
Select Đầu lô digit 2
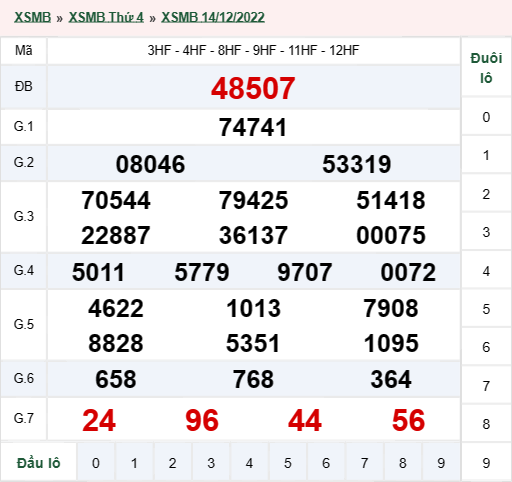pyautogui.click(x=172, y=463)
